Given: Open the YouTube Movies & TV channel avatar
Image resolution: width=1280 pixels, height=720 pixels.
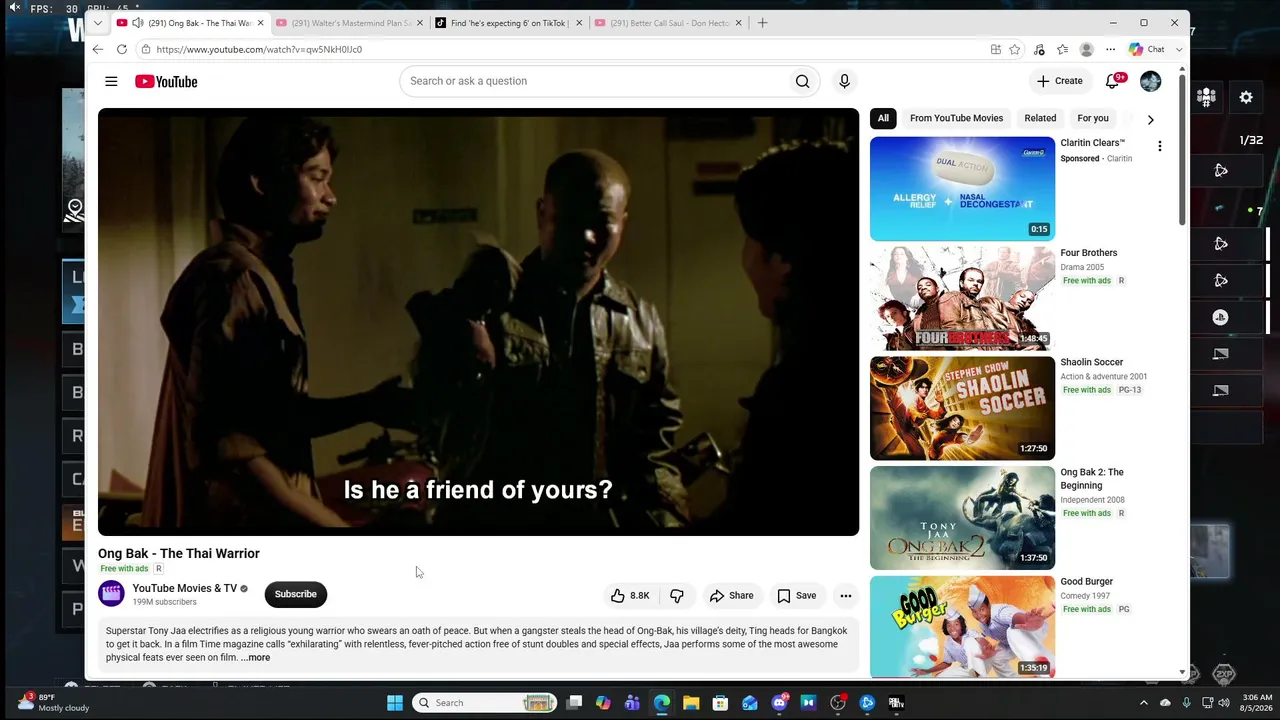Looking at the screenshot, I should pyautogui.click(x=111, y=594).
